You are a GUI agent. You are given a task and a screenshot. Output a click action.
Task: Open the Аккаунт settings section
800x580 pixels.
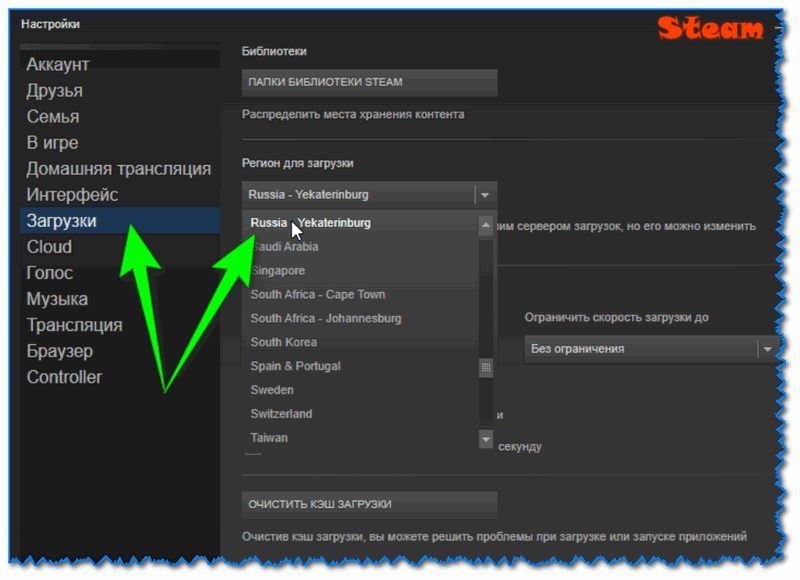[120, 64]
